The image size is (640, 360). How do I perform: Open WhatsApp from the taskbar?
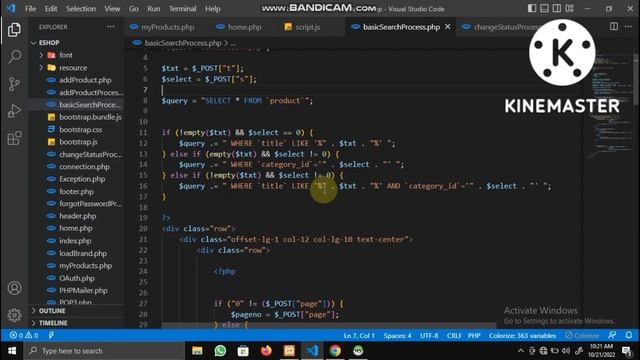point(220,351)
